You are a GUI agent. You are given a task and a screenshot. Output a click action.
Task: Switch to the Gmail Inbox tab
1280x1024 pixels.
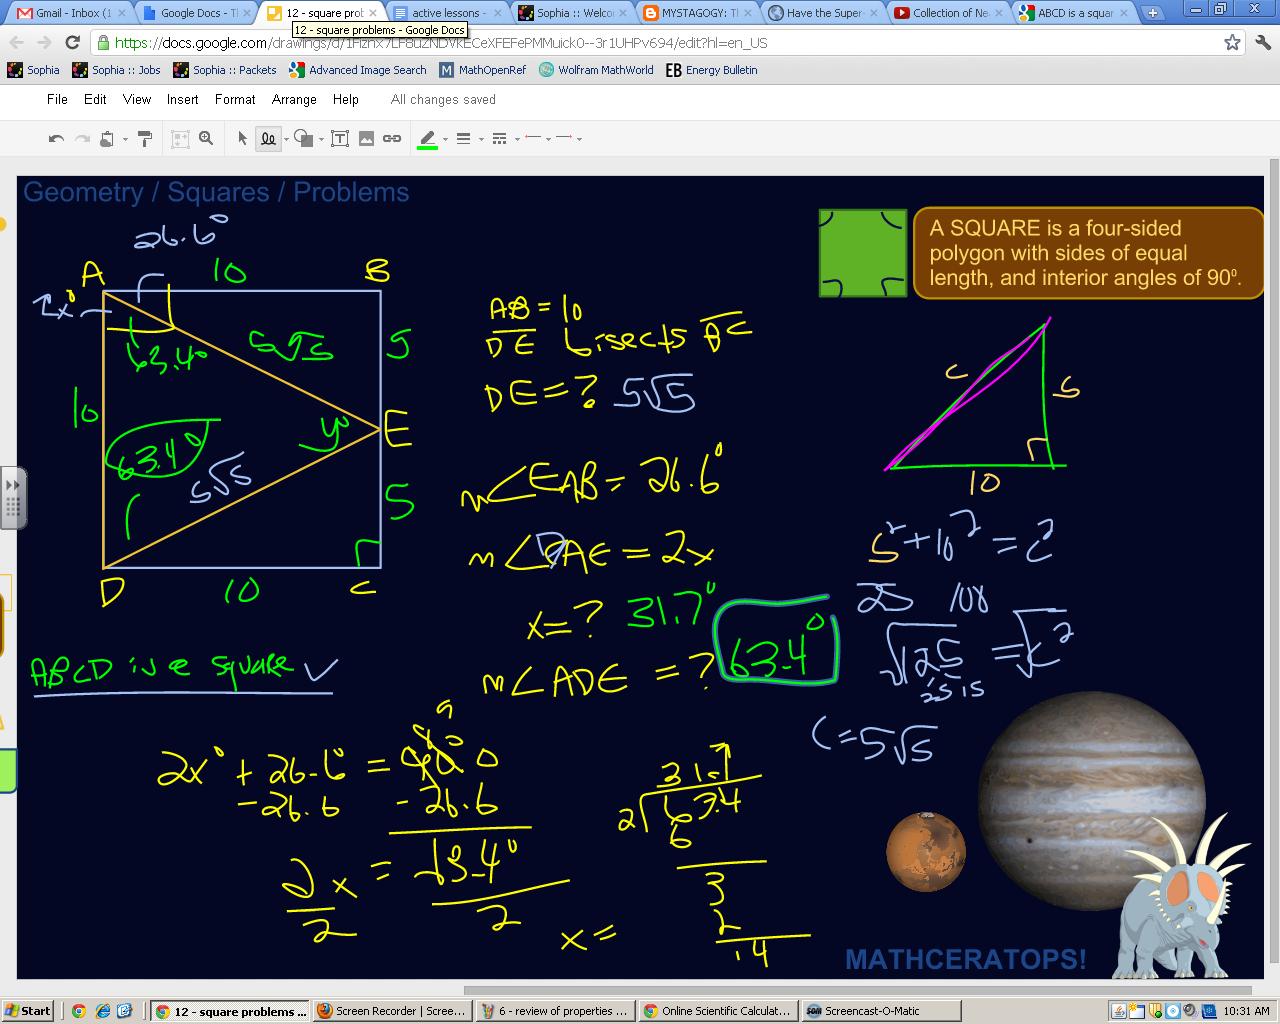tap(70, 13)
